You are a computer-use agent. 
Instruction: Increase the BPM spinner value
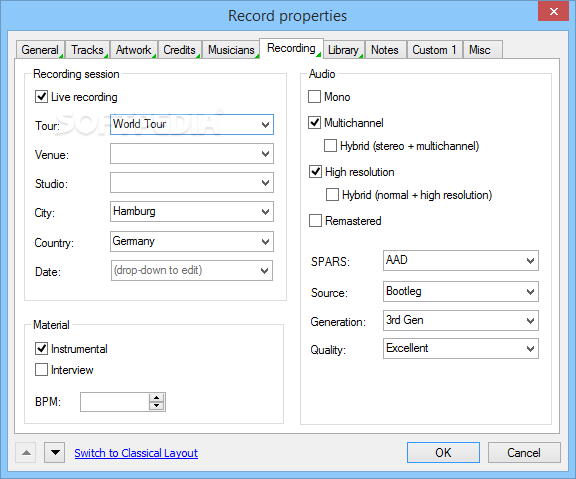pyautogui.click(x=157, y=398)
